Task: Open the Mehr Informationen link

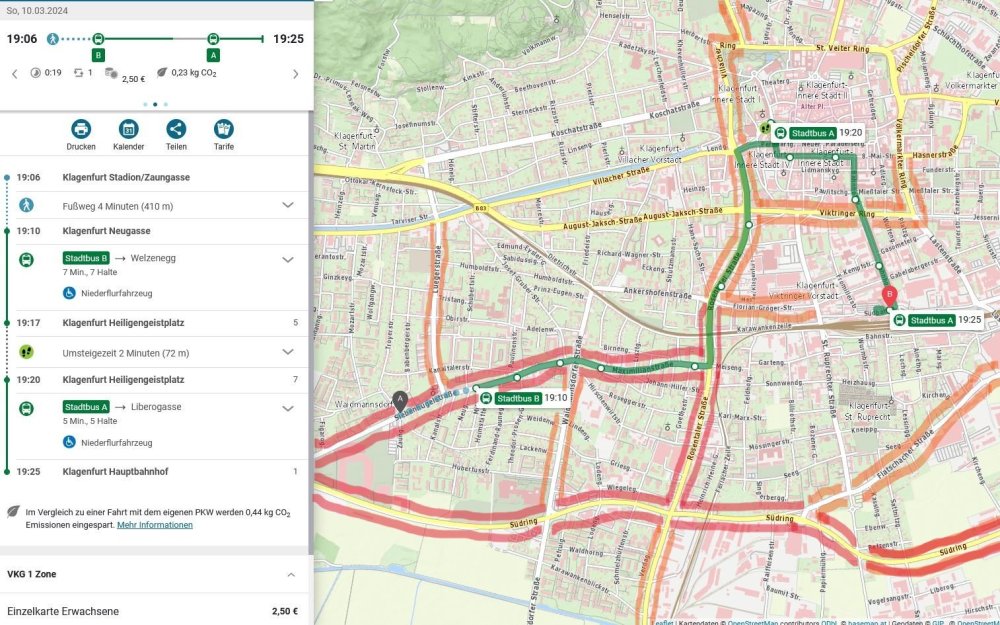Action: click(x=155, y=525)
